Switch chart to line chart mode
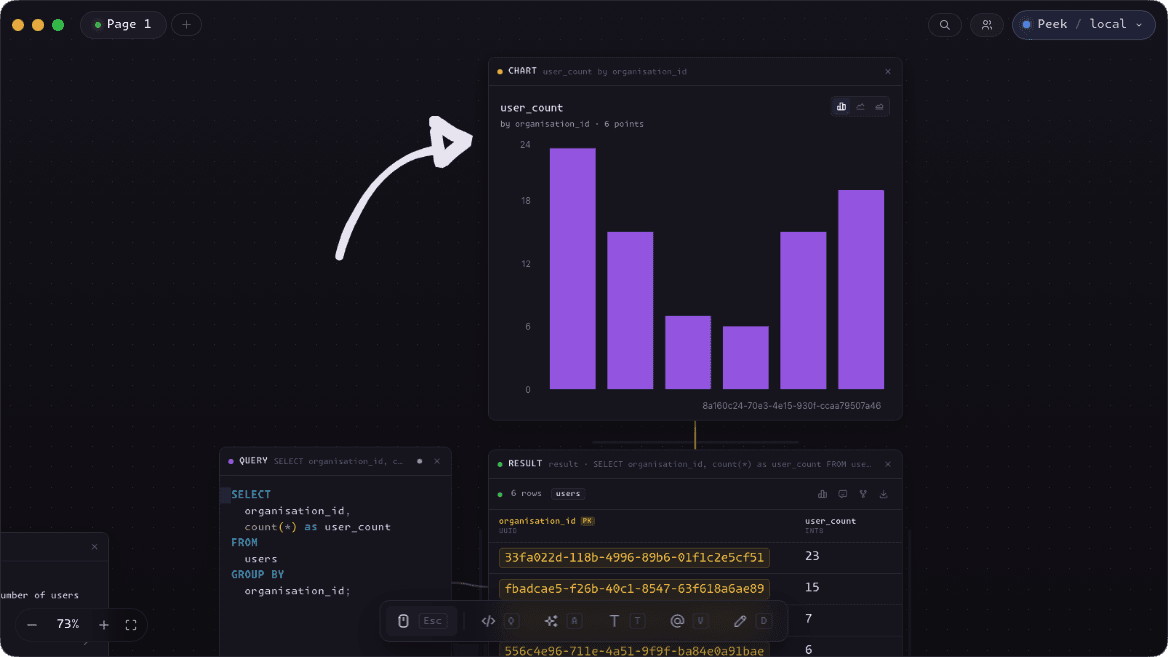The image size is (1168, 657). pos(860,107)
